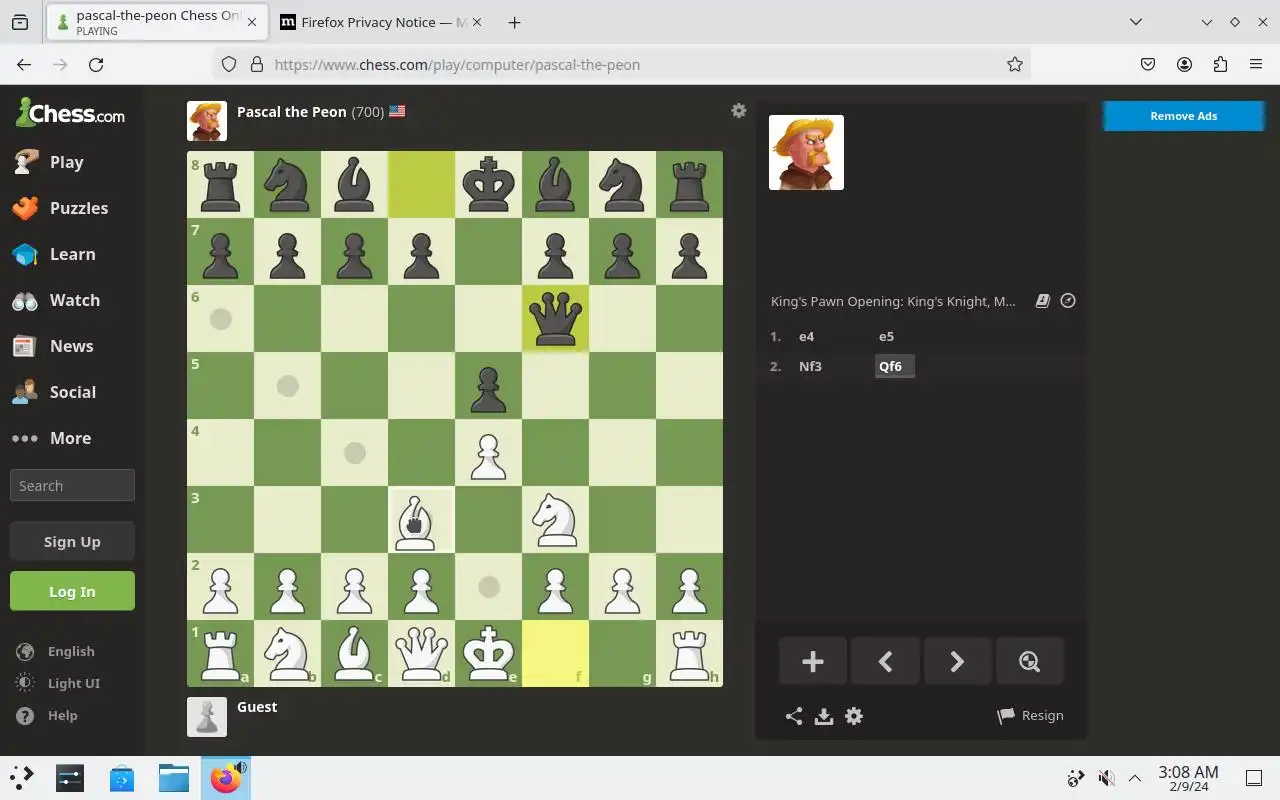Open the tracking protection shield icon
This screenshot has width=1280, height=800.
point(229,64)
